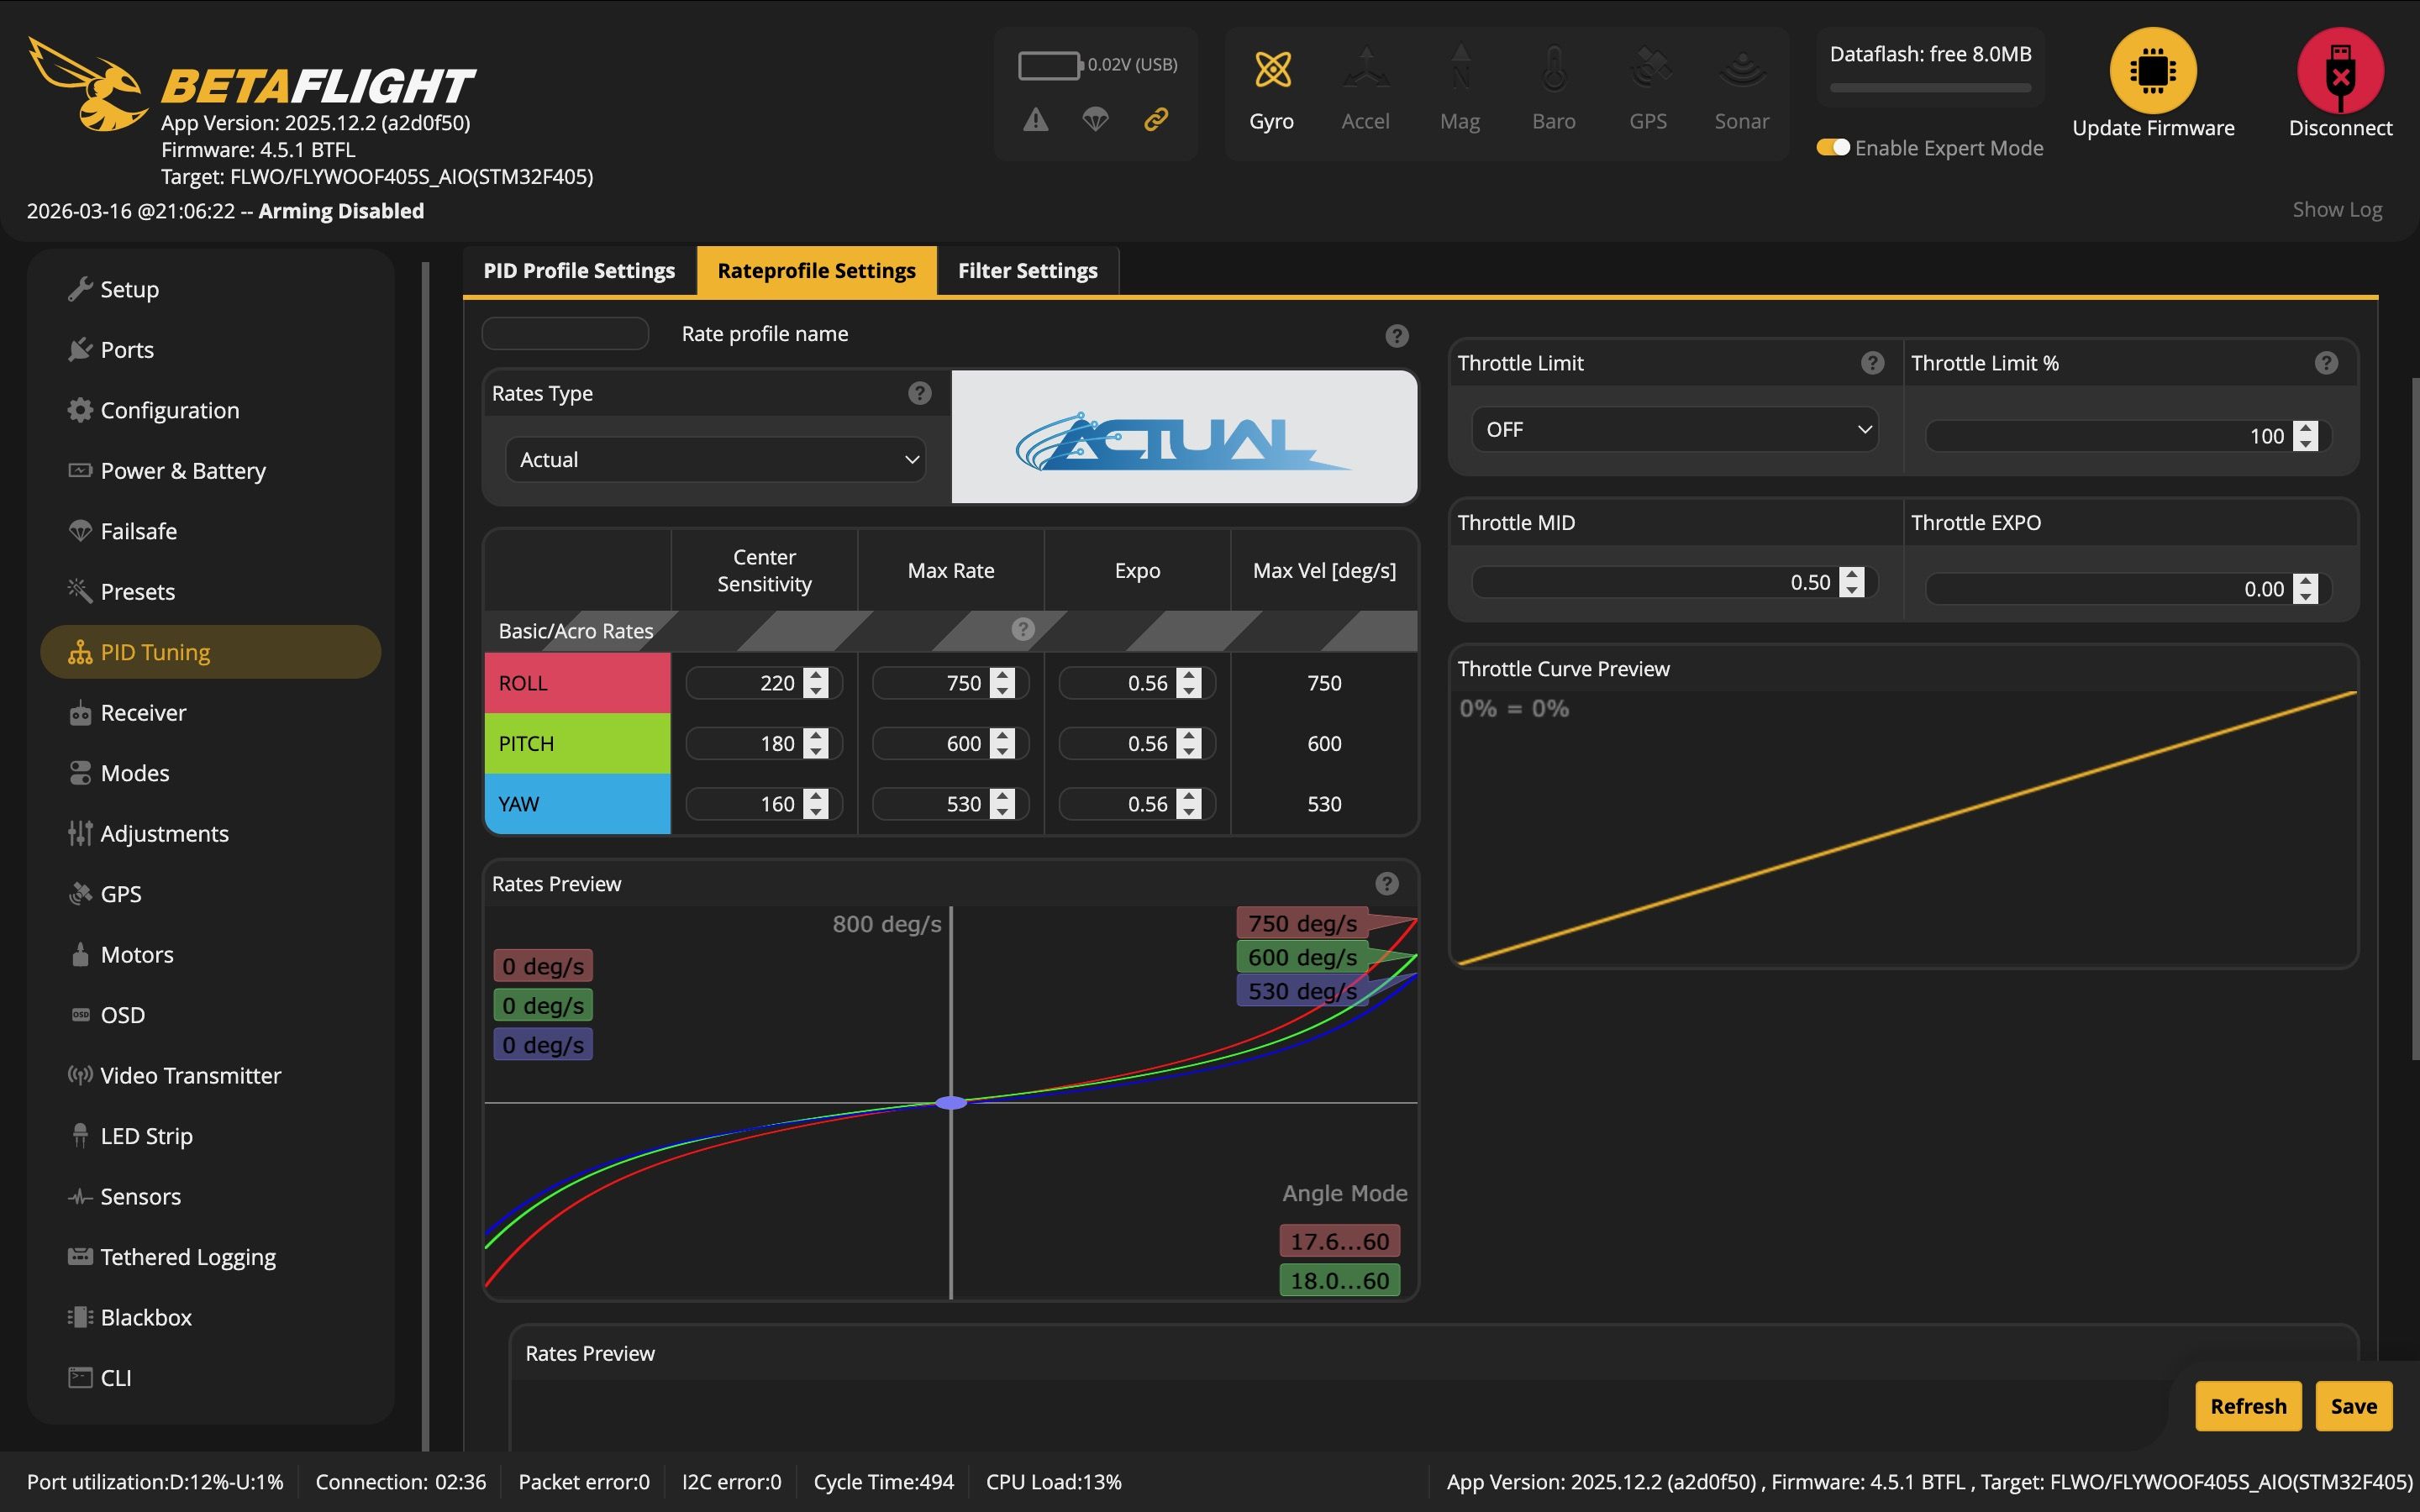Click the Rate profile name field
This screenshot has height=1512, width=2420.
(x=565, y=334)
